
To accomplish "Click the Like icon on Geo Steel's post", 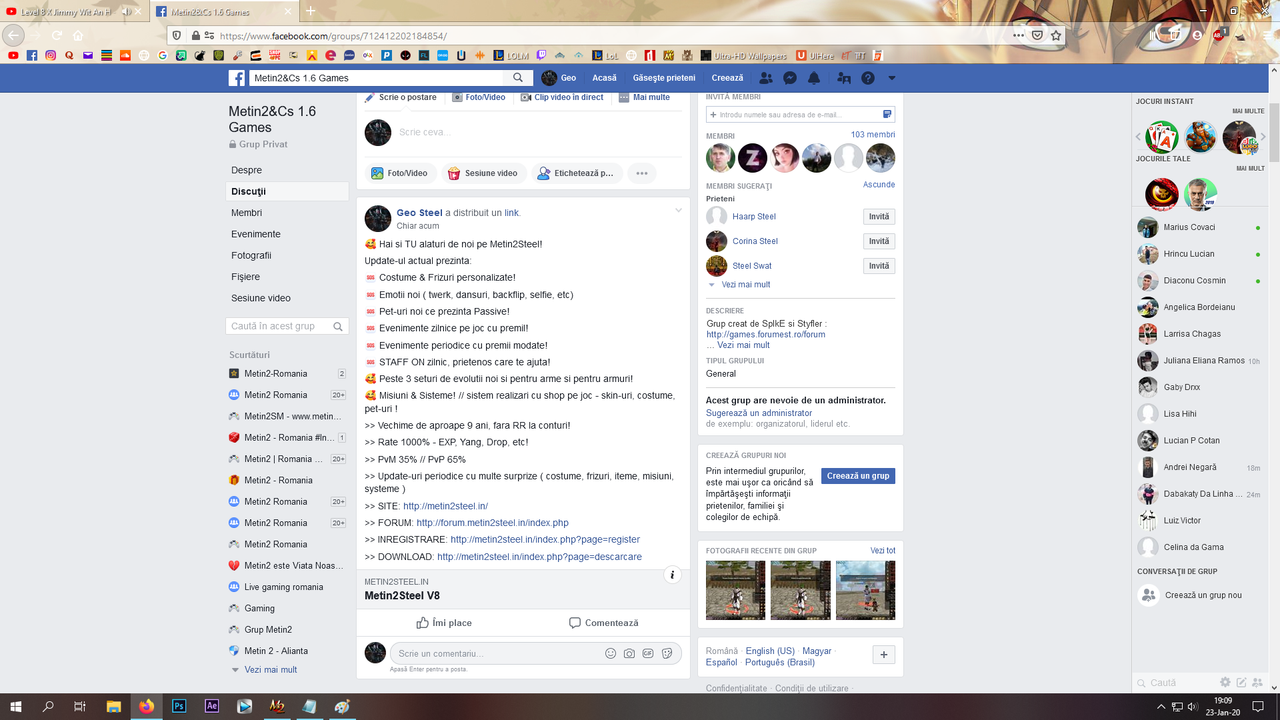I will click(422, 622).
